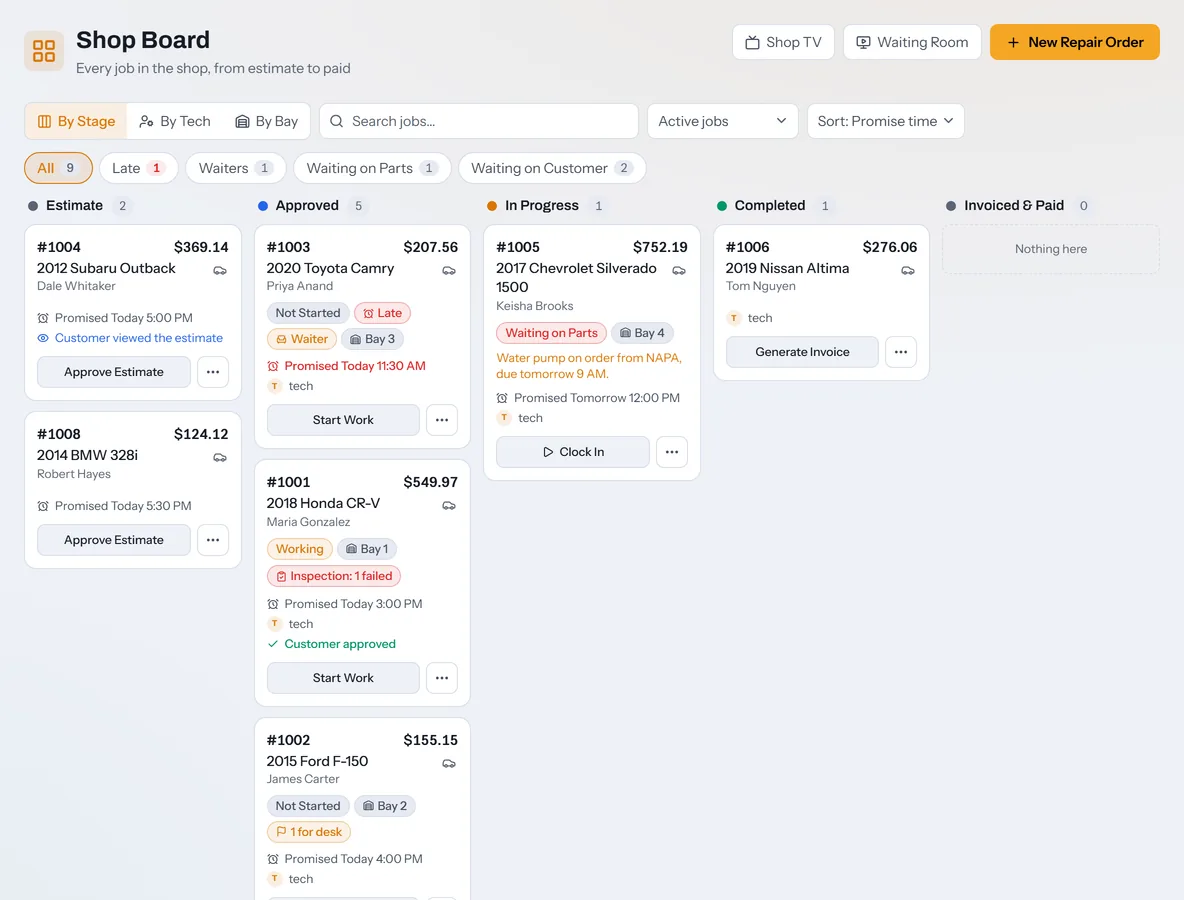Click the Working status badge on #1001
This screenshot has width=1184, height=900.
click(x=299, y=549)
